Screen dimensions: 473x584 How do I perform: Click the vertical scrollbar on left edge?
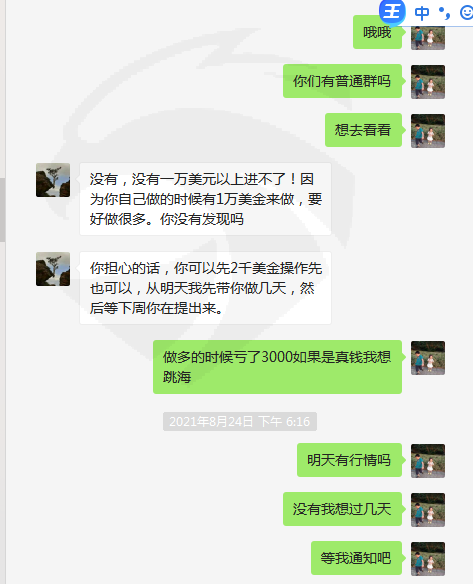pos(2,210)
